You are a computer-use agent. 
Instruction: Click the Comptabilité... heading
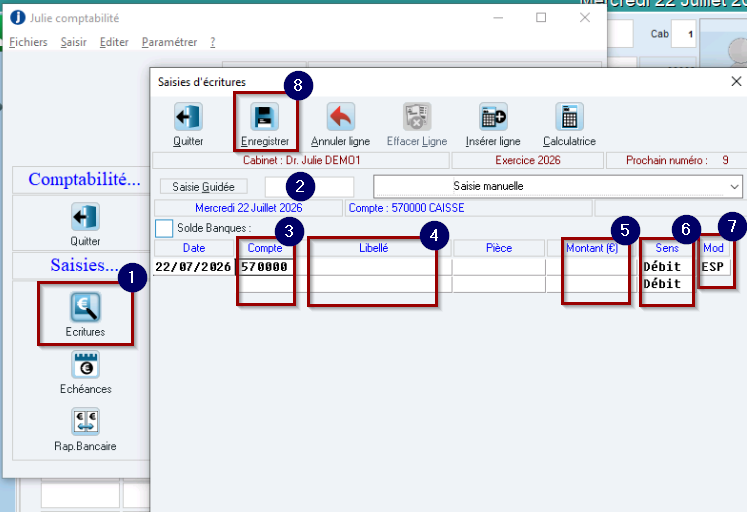pyautogui.click(x=84, y=180)
